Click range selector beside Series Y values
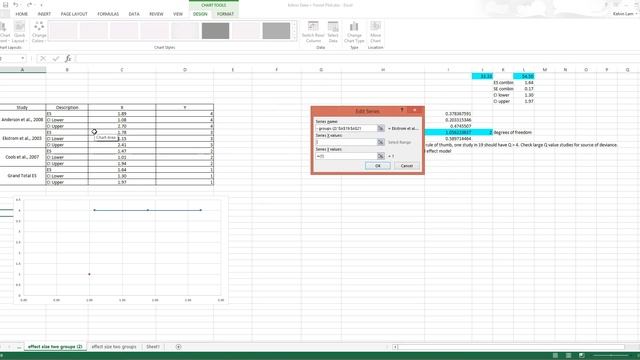Viewport: 640px width, 360px height. pyautogui.click(x=380, y=156)
